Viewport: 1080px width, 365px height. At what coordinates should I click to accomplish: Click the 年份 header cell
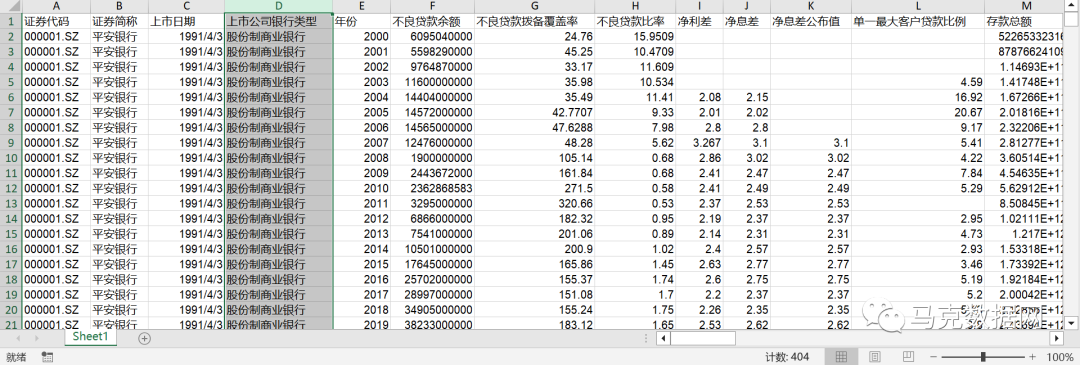(x=362, y=21)
